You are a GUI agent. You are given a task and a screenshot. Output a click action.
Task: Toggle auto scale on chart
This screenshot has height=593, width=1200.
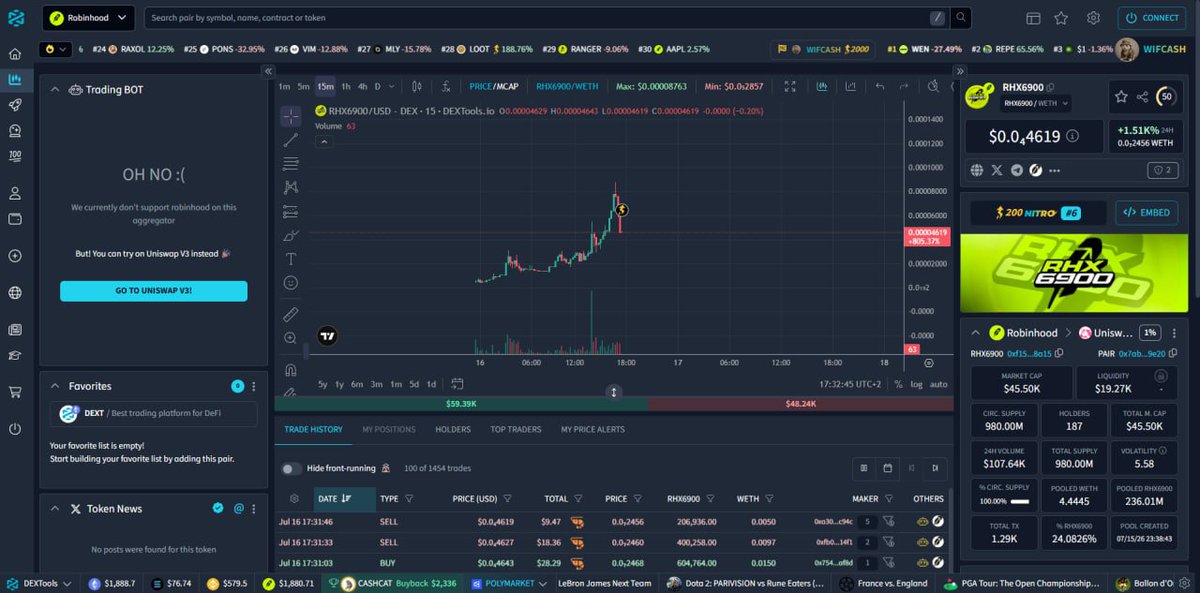(x=938, y=384)
